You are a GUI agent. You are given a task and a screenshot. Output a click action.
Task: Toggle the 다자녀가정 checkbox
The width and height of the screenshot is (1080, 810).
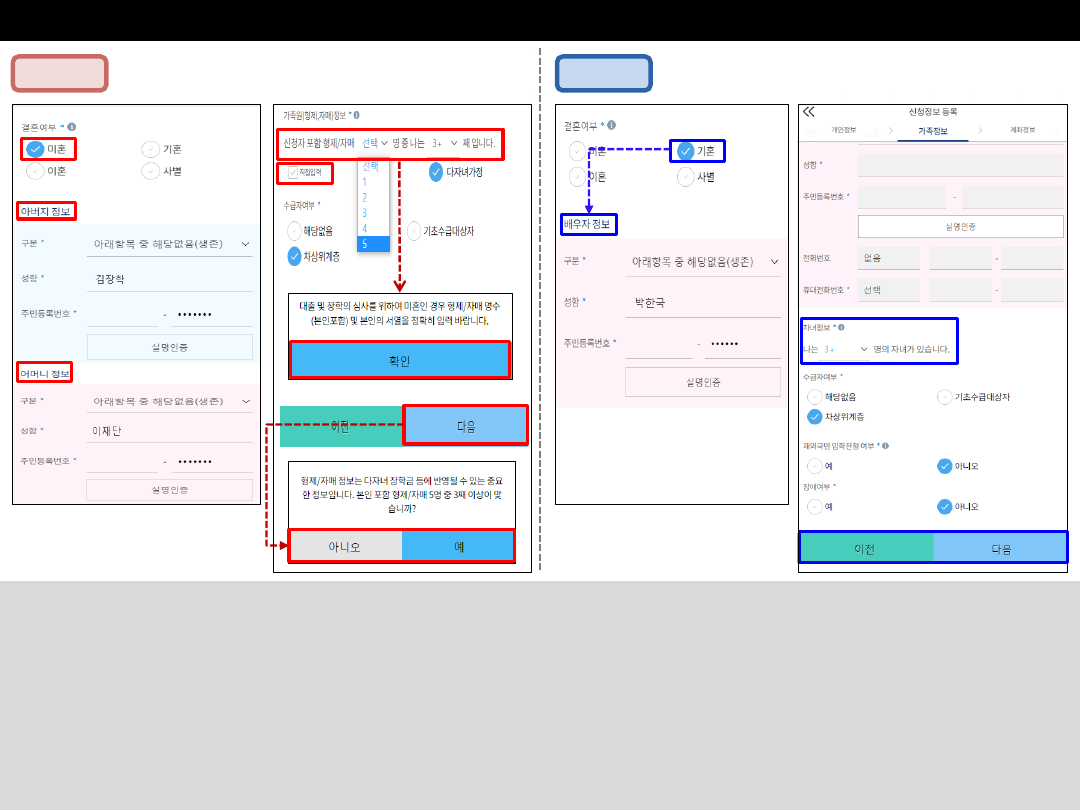click(436, 172)
